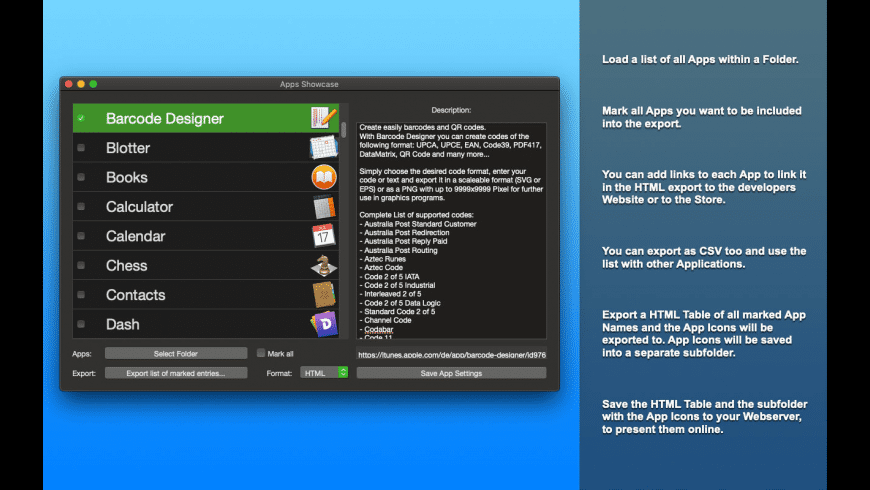The image size is (870, 490).
Task: Close the Apps Showcase window
Action: (69, 84)
